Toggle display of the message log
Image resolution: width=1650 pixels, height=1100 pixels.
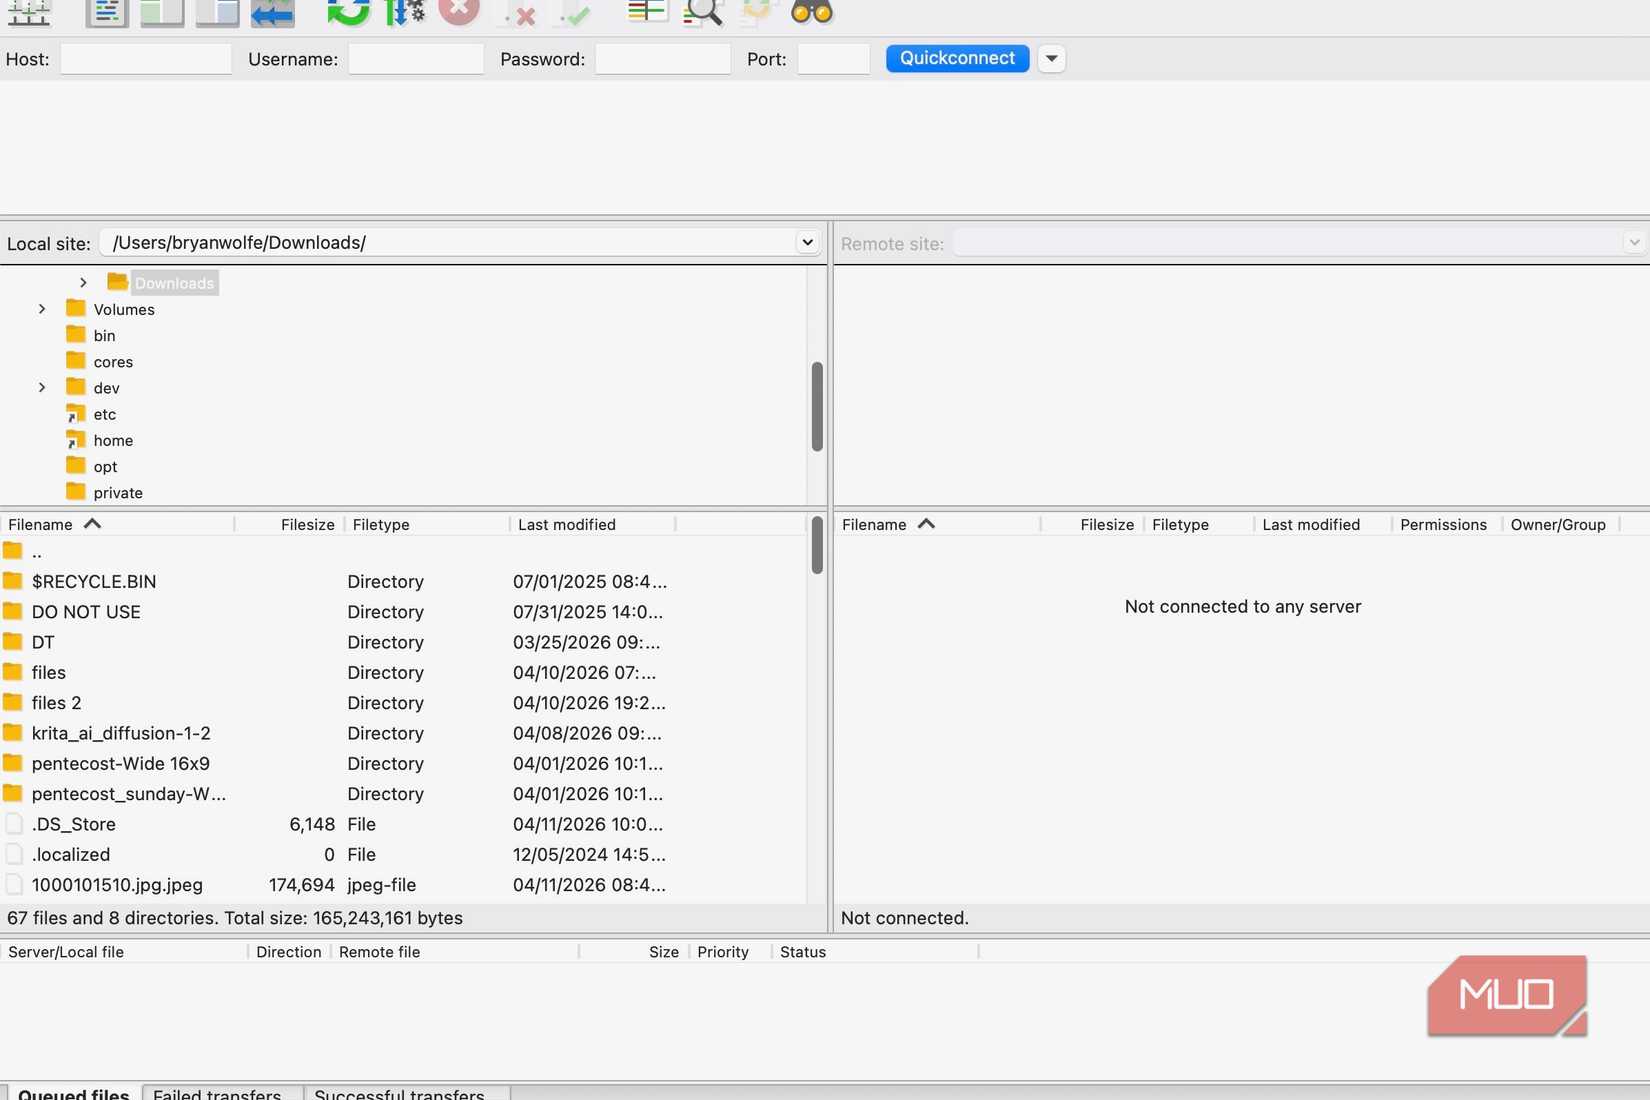click(x=105, y=14)
